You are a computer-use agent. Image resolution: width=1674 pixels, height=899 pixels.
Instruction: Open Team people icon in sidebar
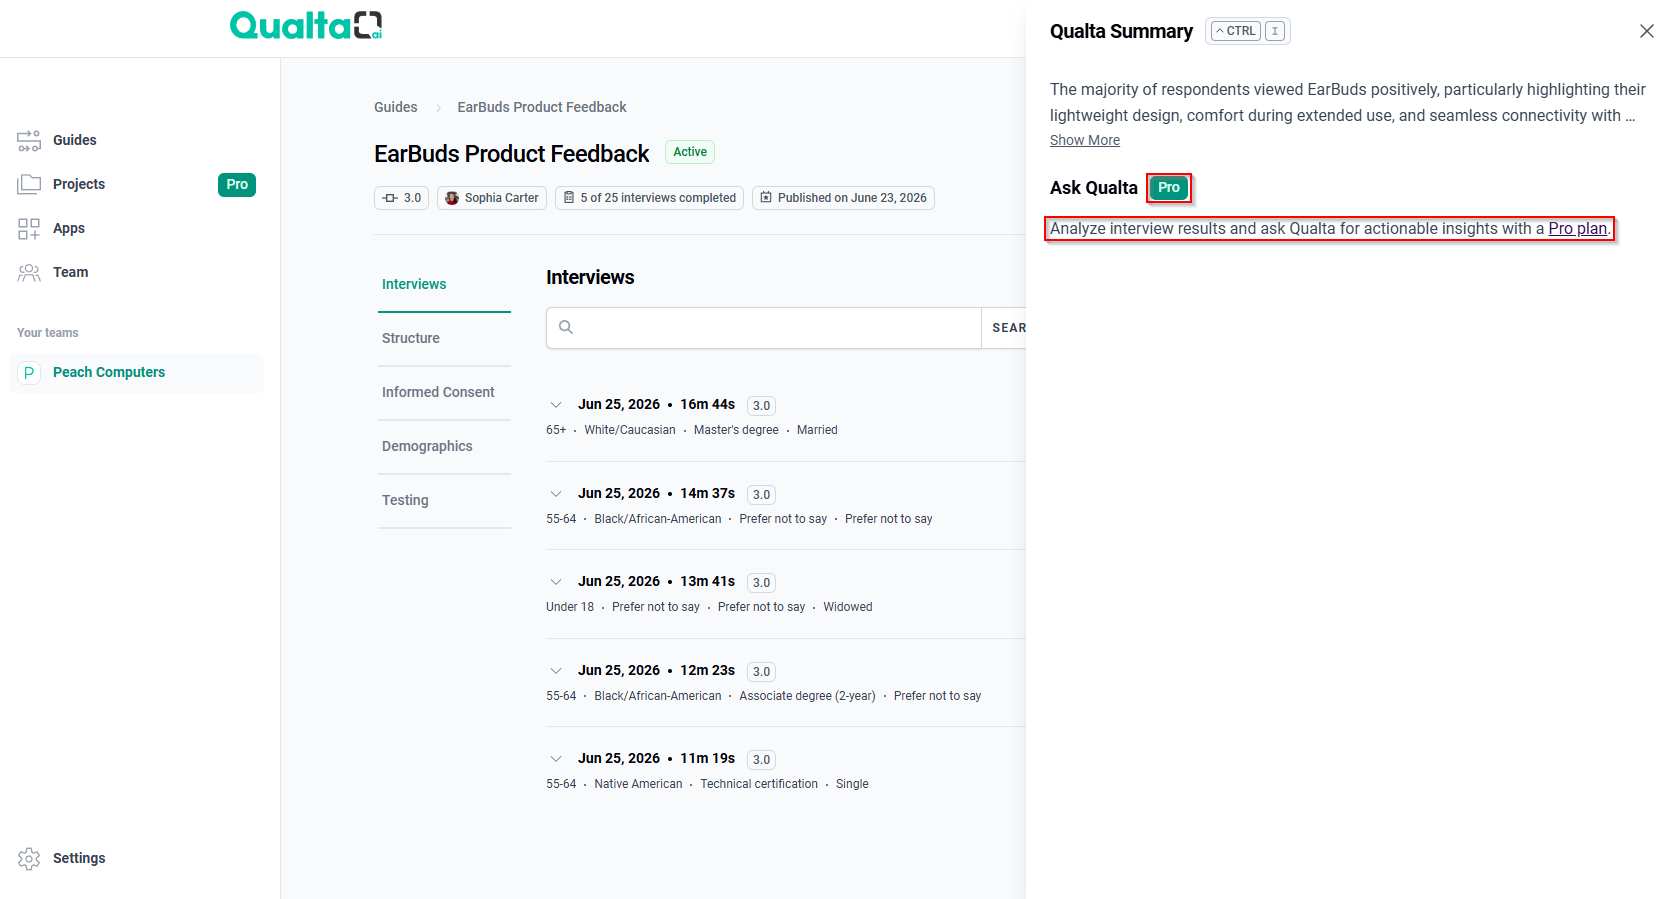tap(29, 272)
